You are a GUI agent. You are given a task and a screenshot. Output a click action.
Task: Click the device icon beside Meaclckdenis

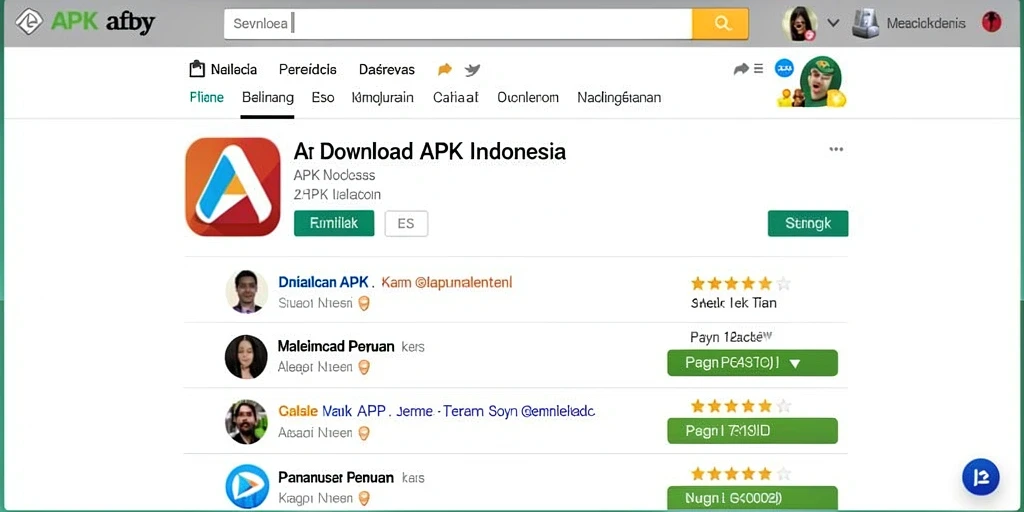866,23
